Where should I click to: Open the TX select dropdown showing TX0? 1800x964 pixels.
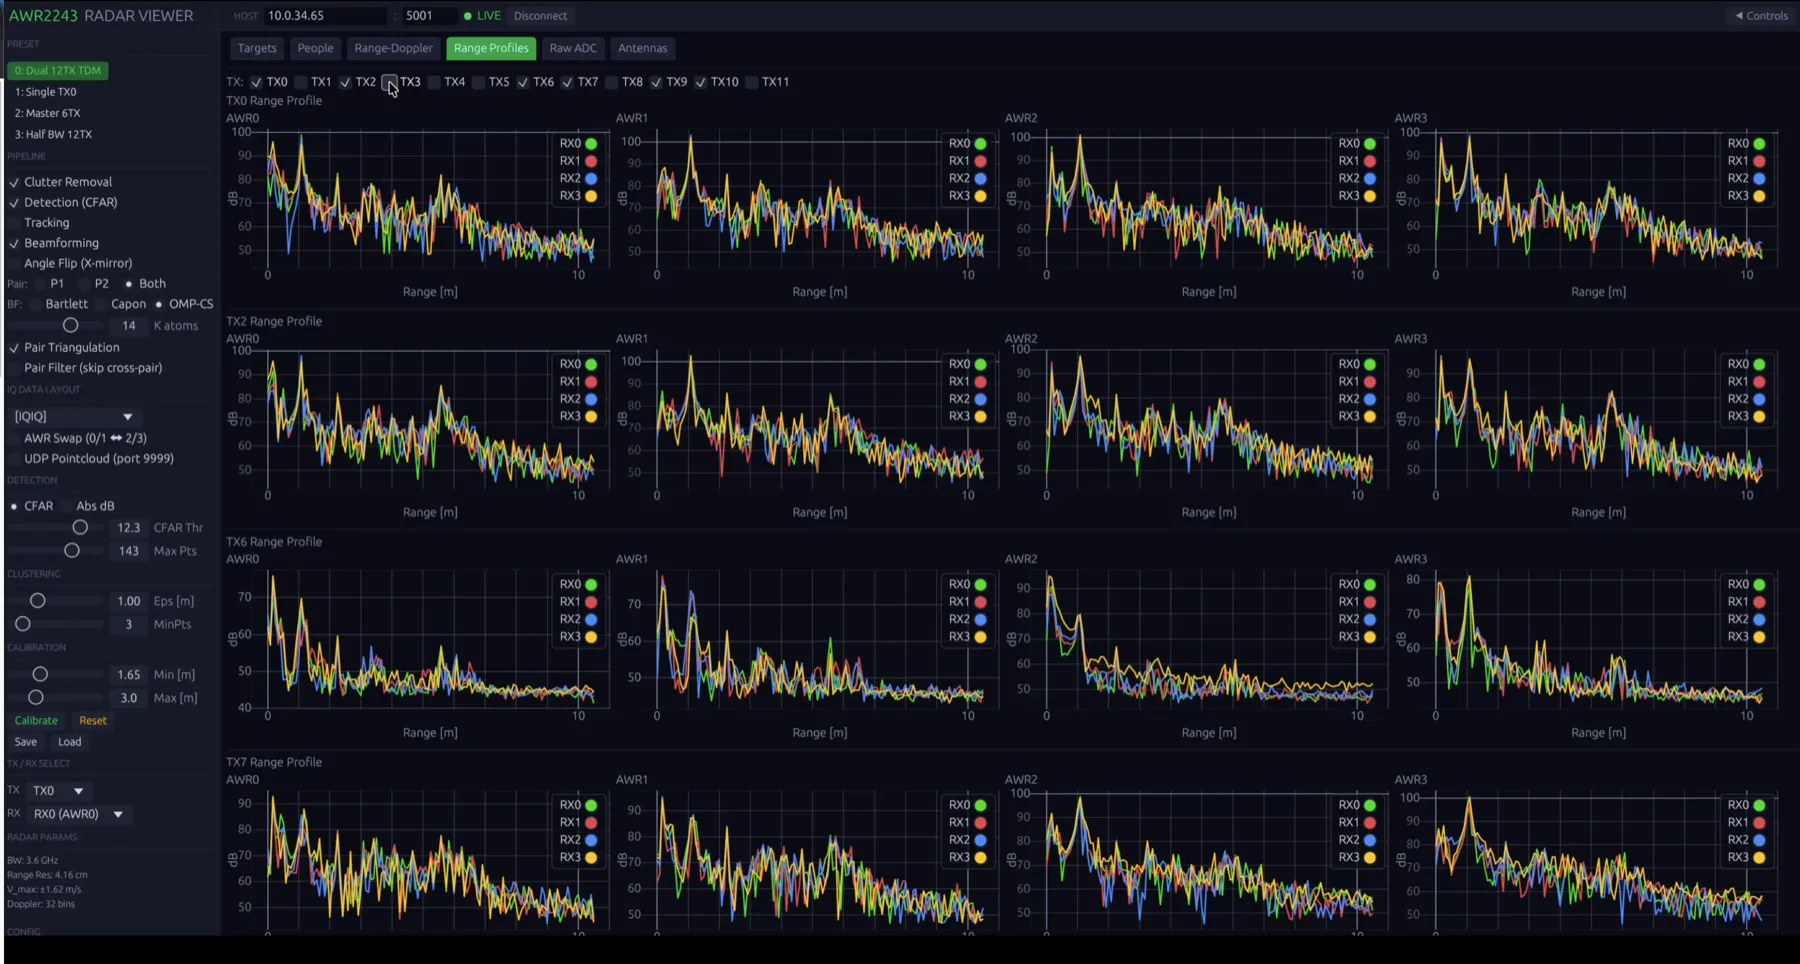coord(58,791)
